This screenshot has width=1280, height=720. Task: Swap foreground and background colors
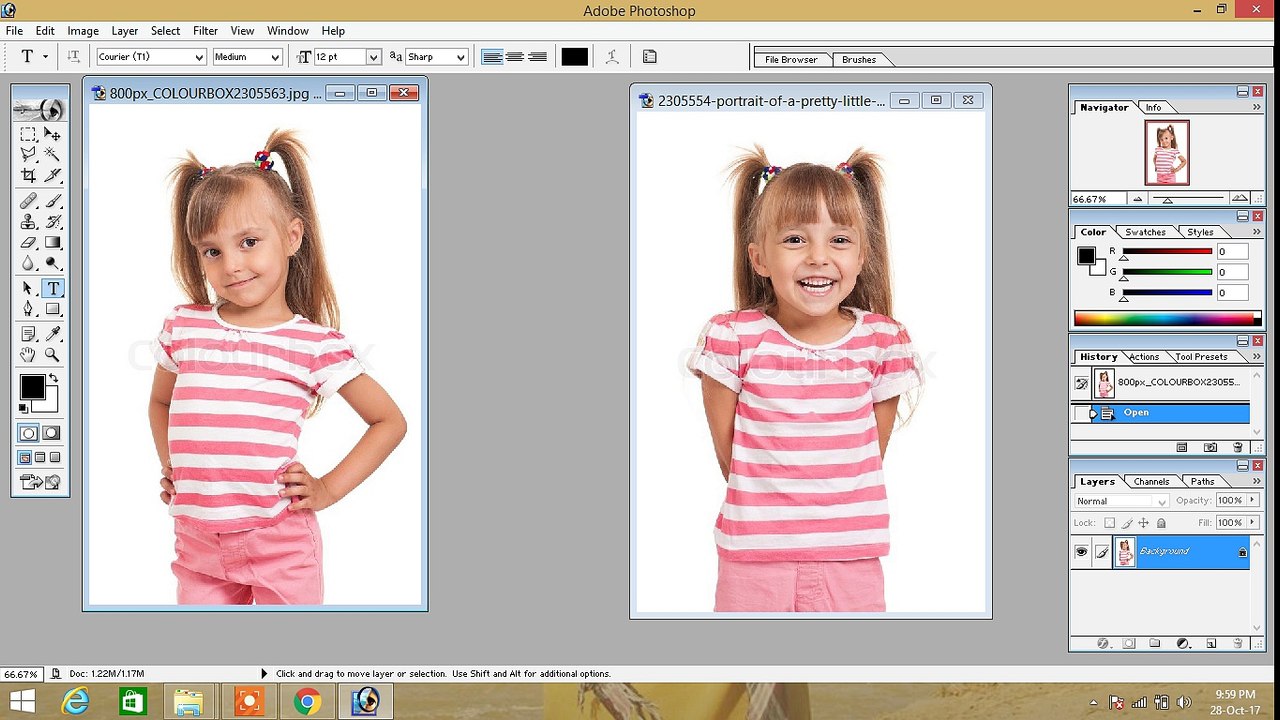[54, 378]
